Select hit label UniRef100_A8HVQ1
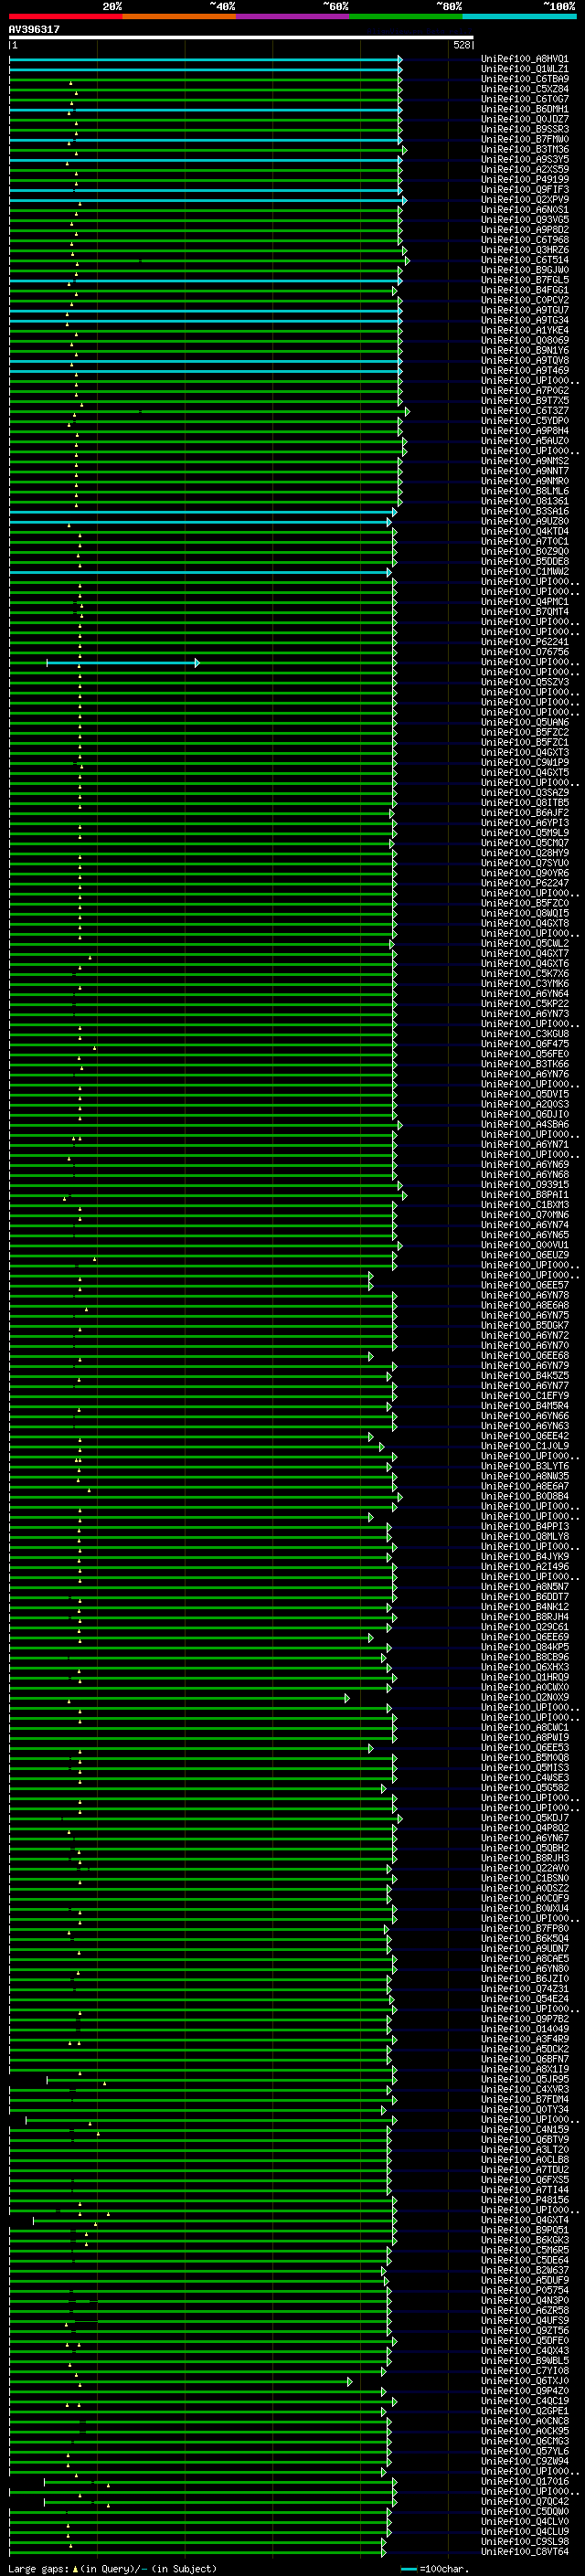This screenshot has width=585, height=2576. tap(525, 59)
